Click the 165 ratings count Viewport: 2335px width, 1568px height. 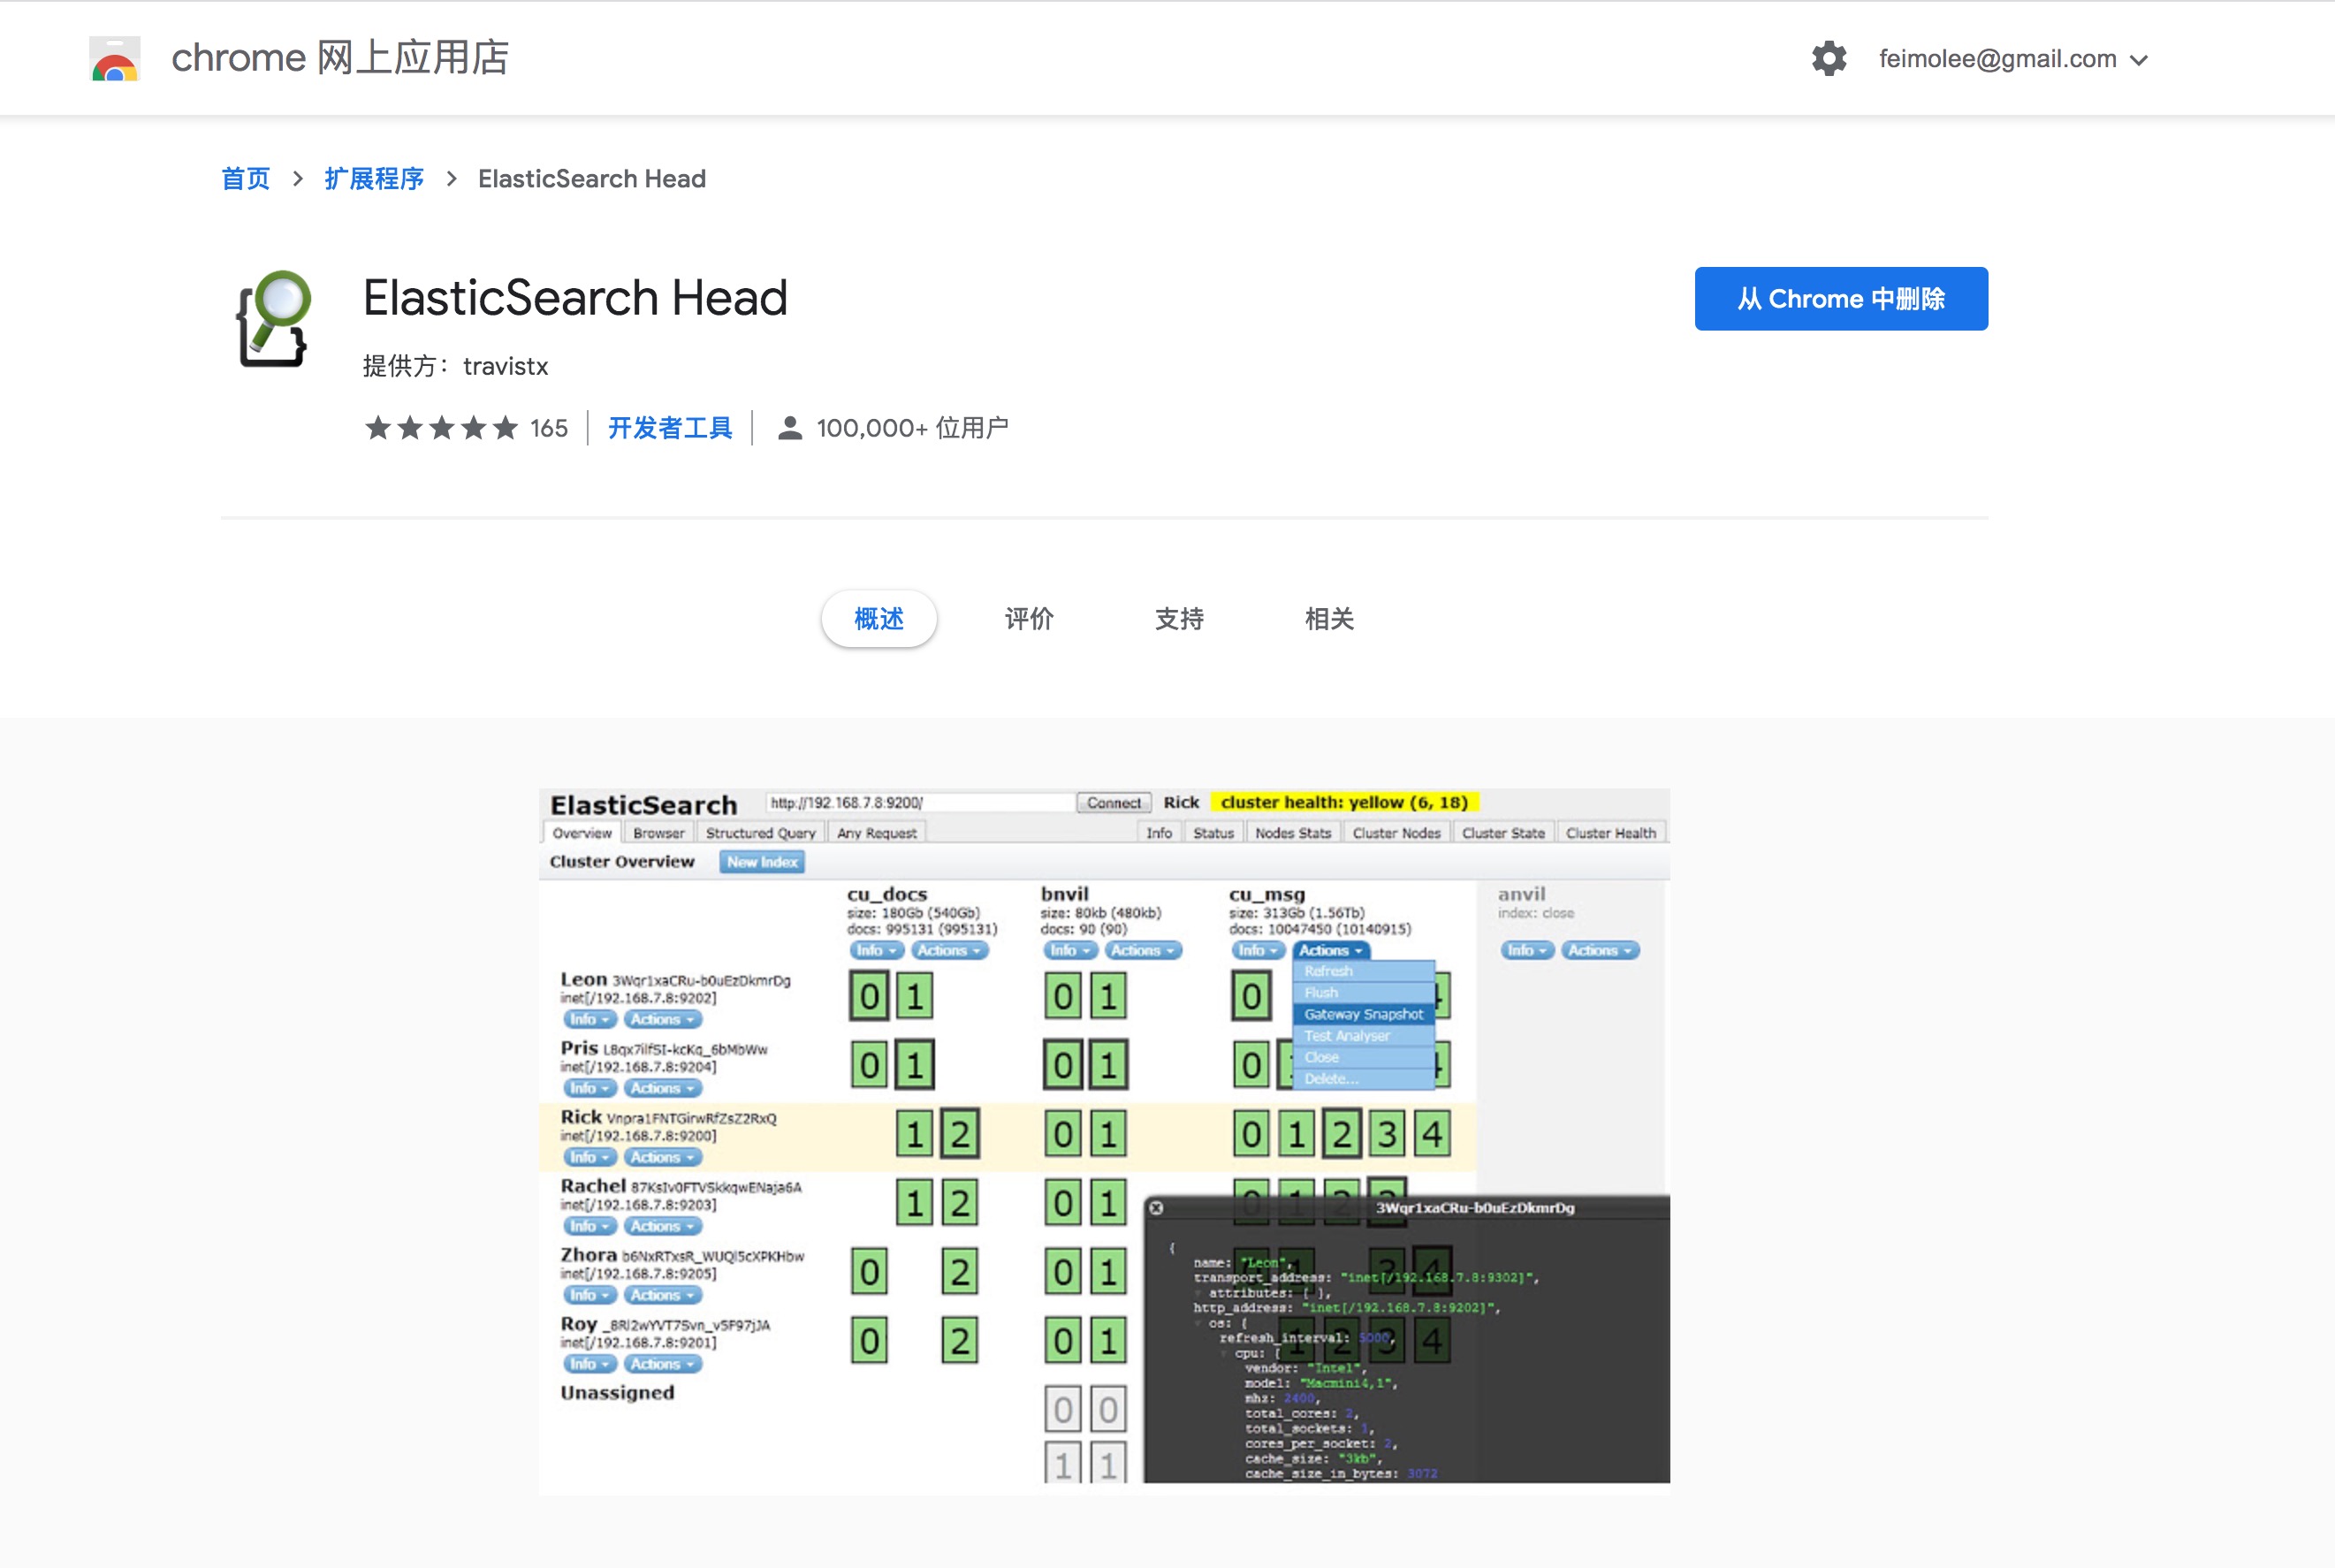pyautogui.click(x=548, y=428)
